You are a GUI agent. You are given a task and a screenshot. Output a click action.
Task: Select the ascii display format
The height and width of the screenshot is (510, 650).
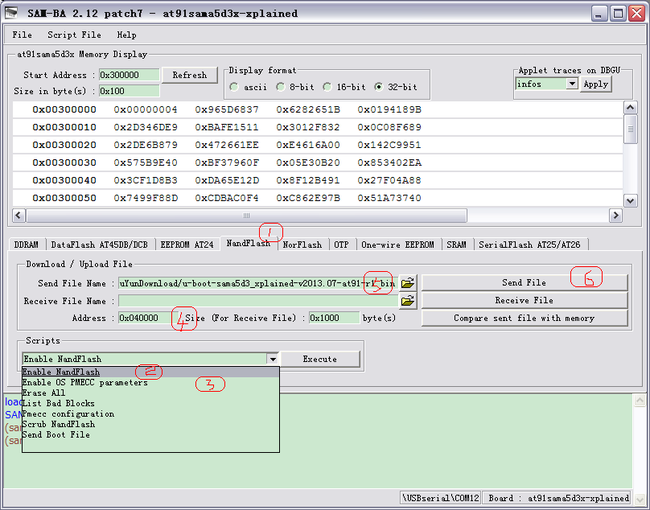[234, 87]
